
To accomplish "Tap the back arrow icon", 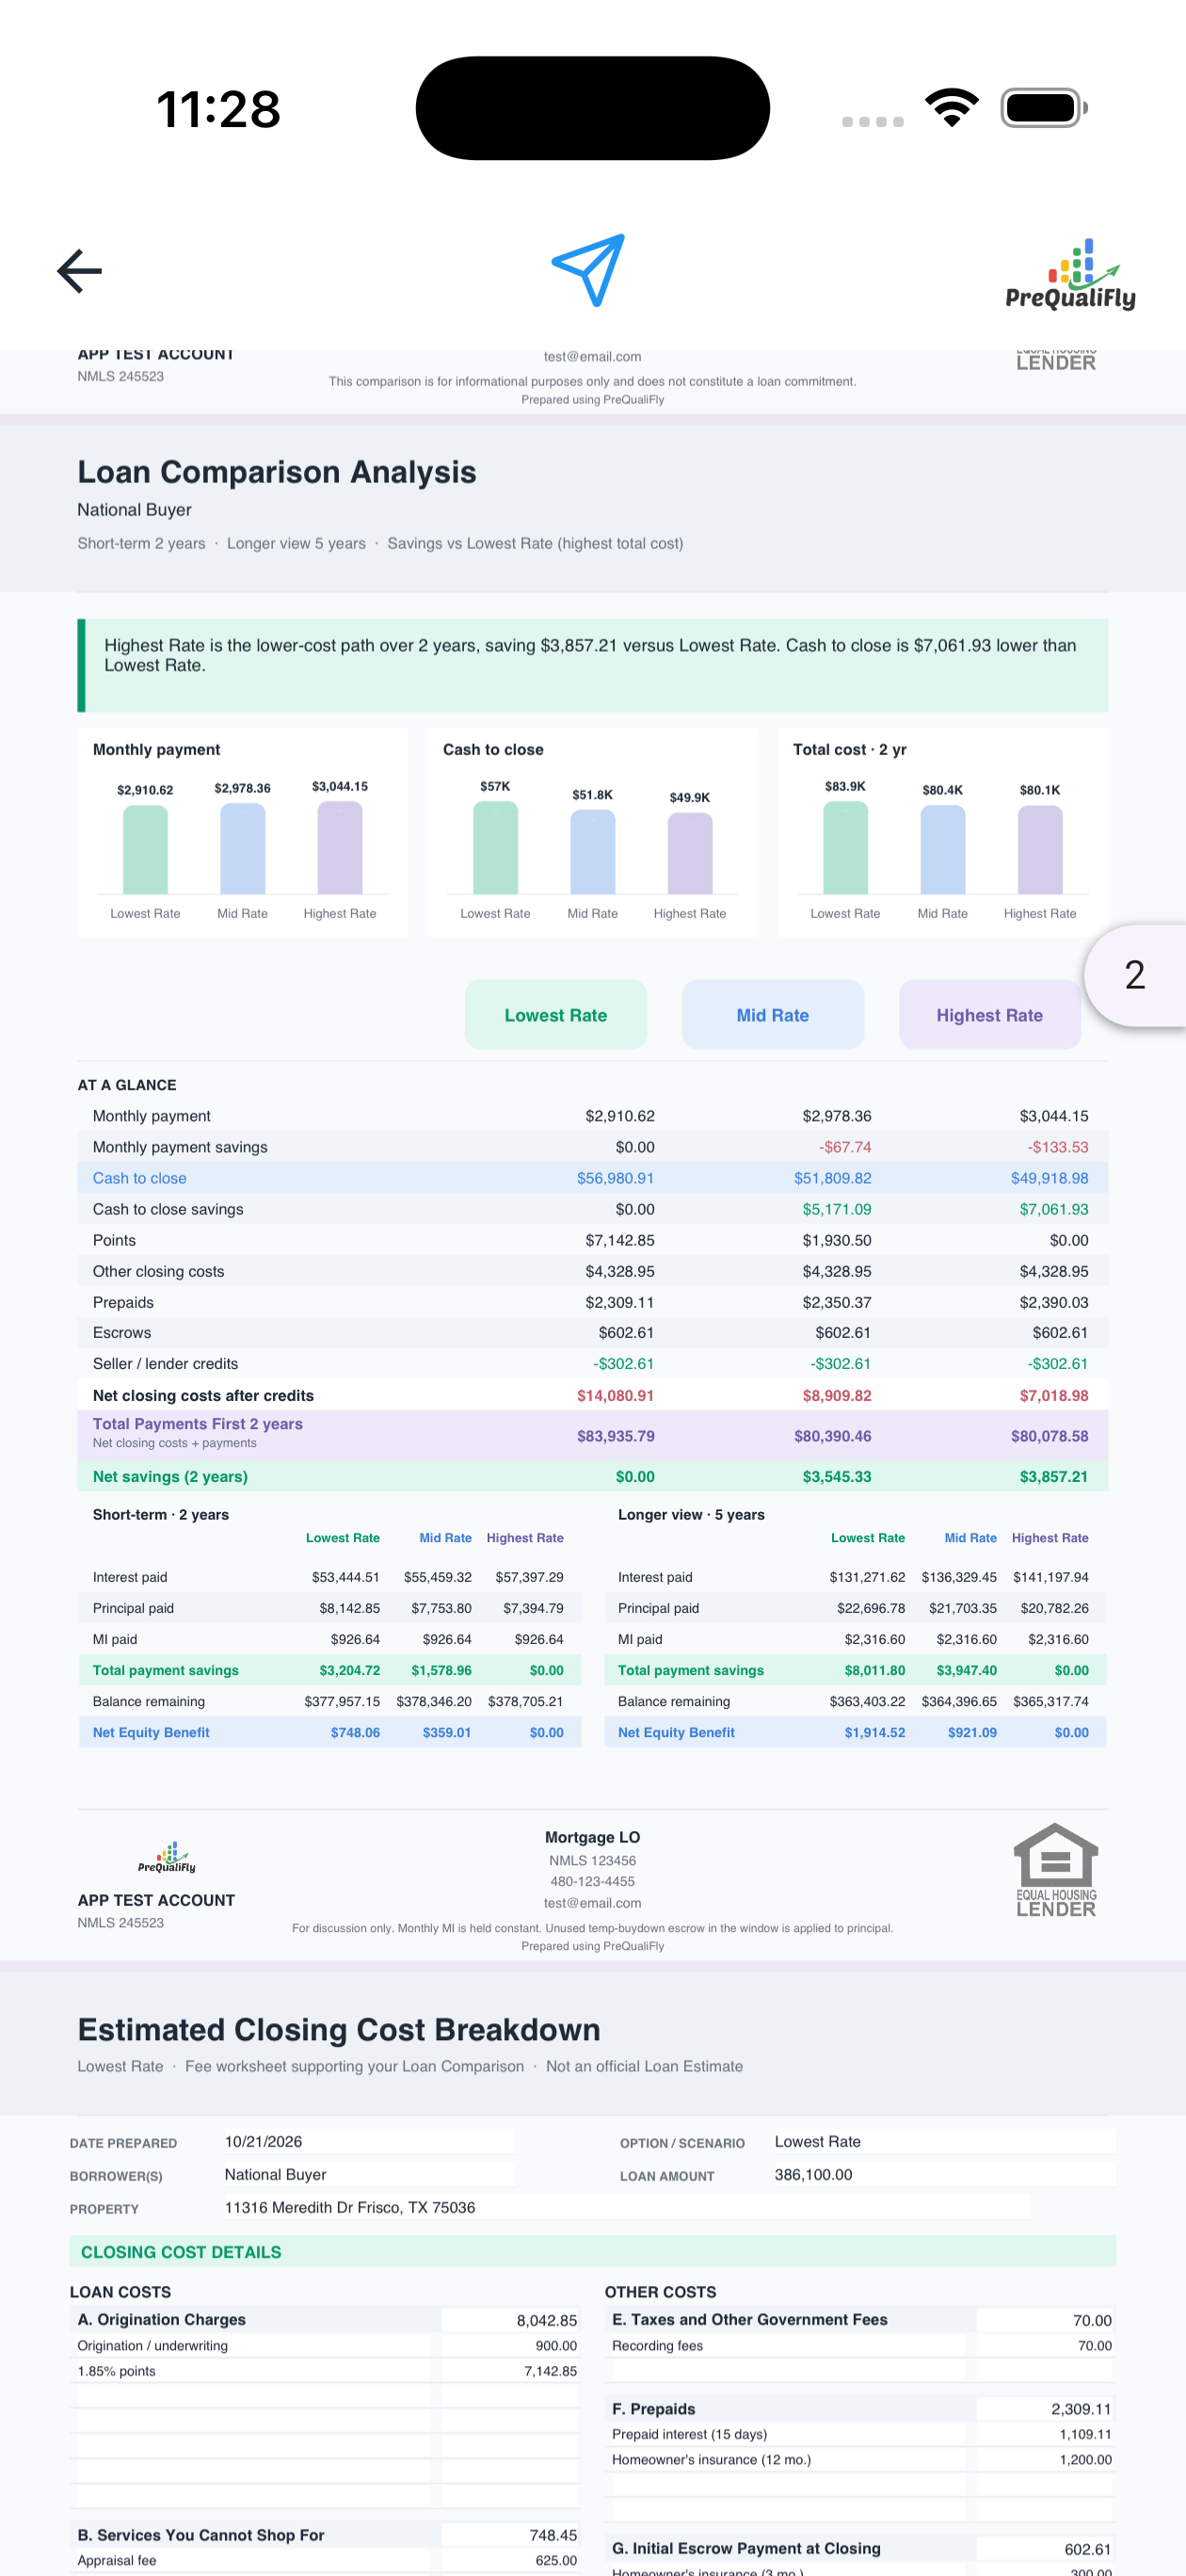I will pyautogui.click(x=79, y=270).
